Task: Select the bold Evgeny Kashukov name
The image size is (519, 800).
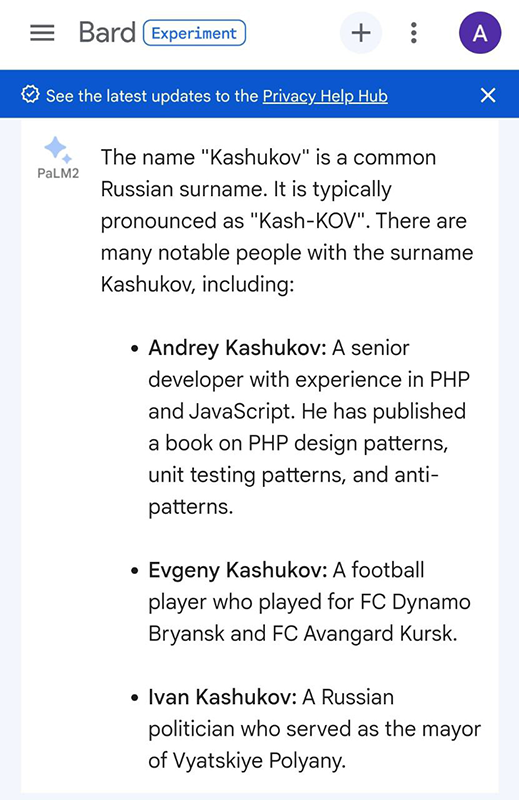Action: pos(238,570)
